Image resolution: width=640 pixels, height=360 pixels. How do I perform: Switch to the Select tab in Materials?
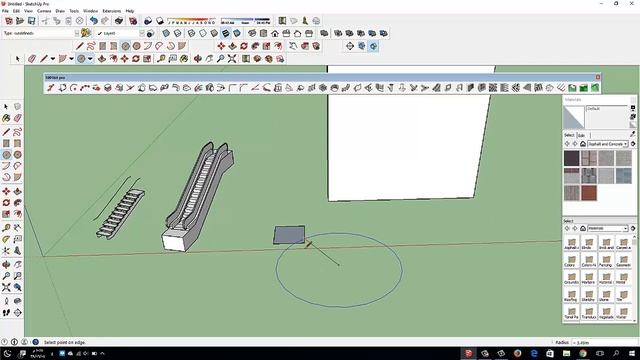(569, 135)
